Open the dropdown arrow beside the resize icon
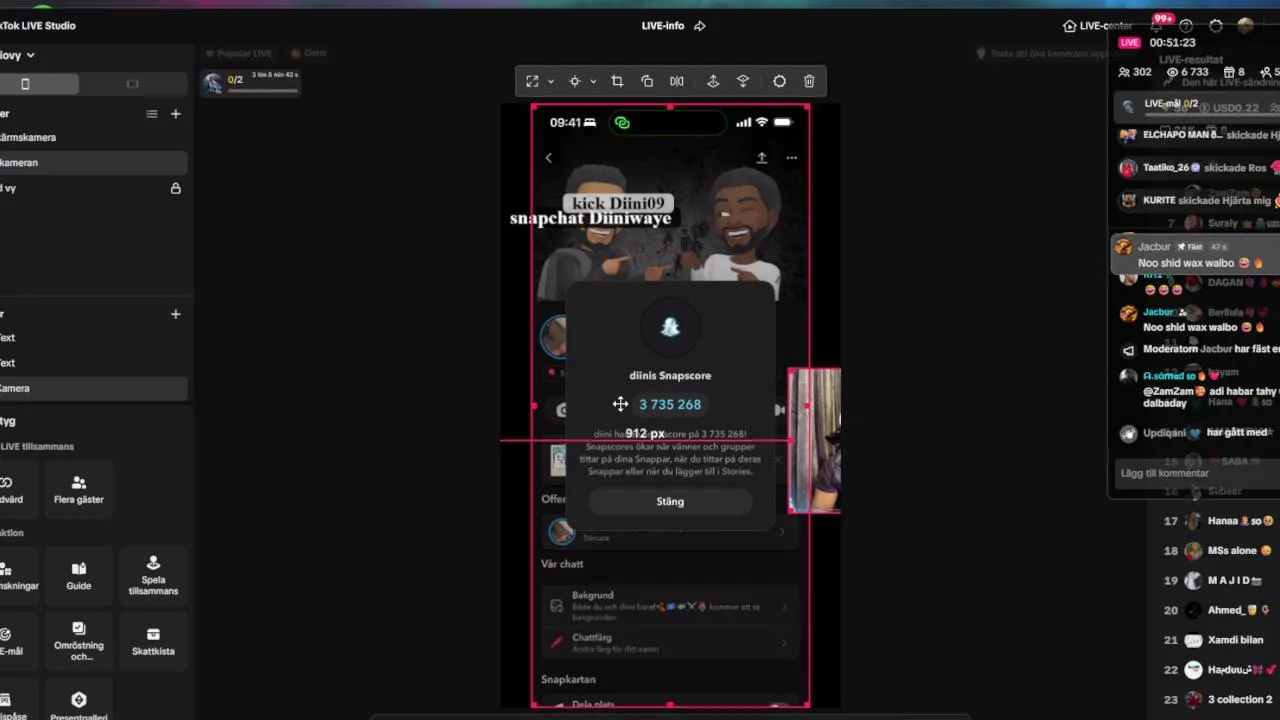 (550, 82)
